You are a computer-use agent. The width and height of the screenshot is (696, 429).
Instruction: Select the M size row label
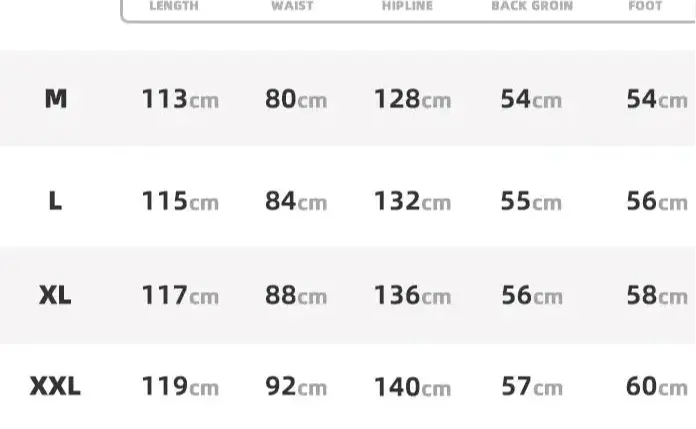coord(56,99)
